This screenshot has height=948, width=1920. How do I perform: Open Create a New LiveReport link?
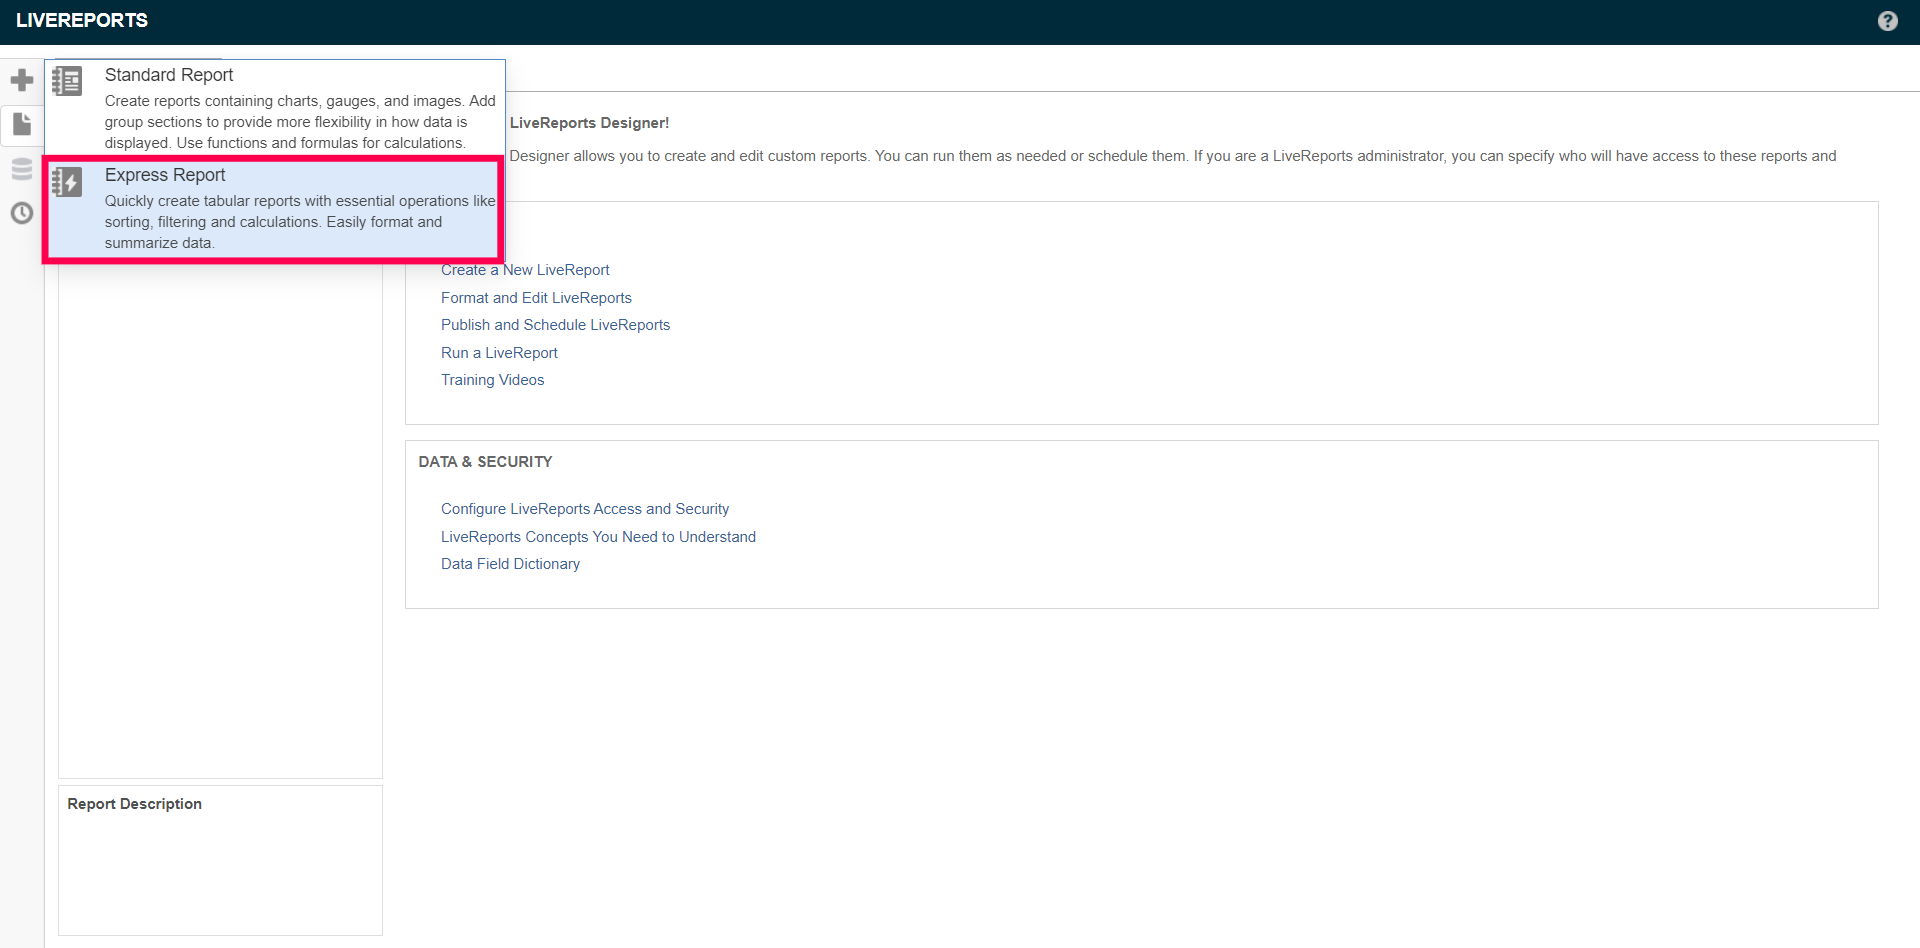pos(525,270)
